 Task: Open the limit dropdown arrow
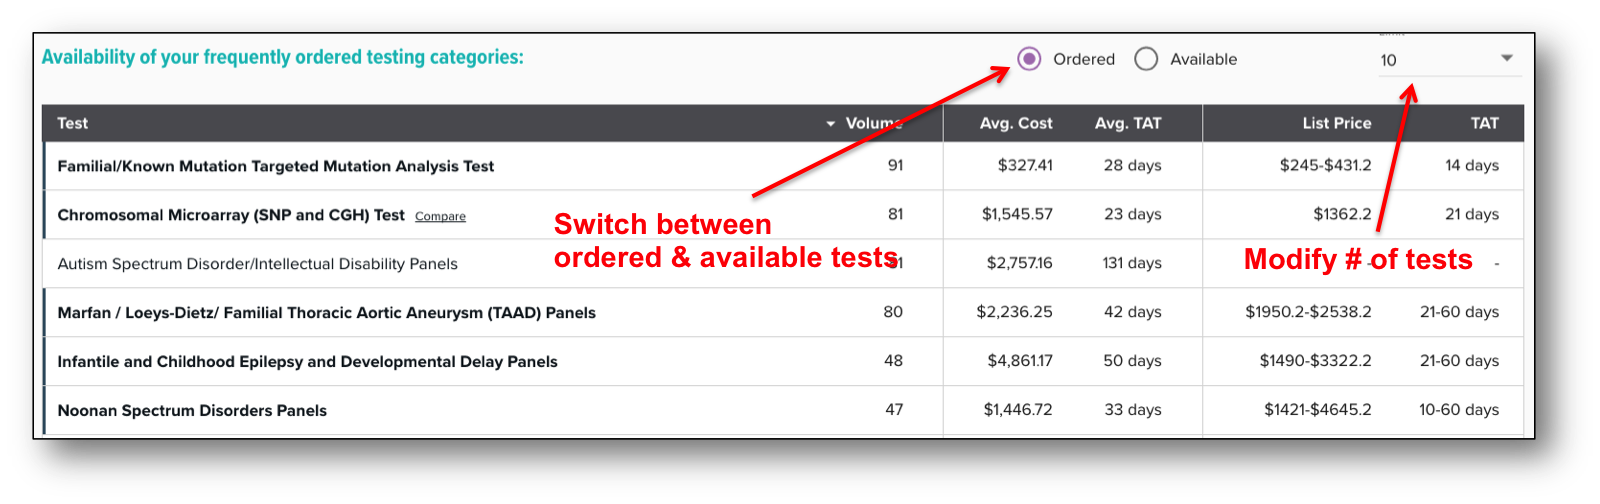1506,59
